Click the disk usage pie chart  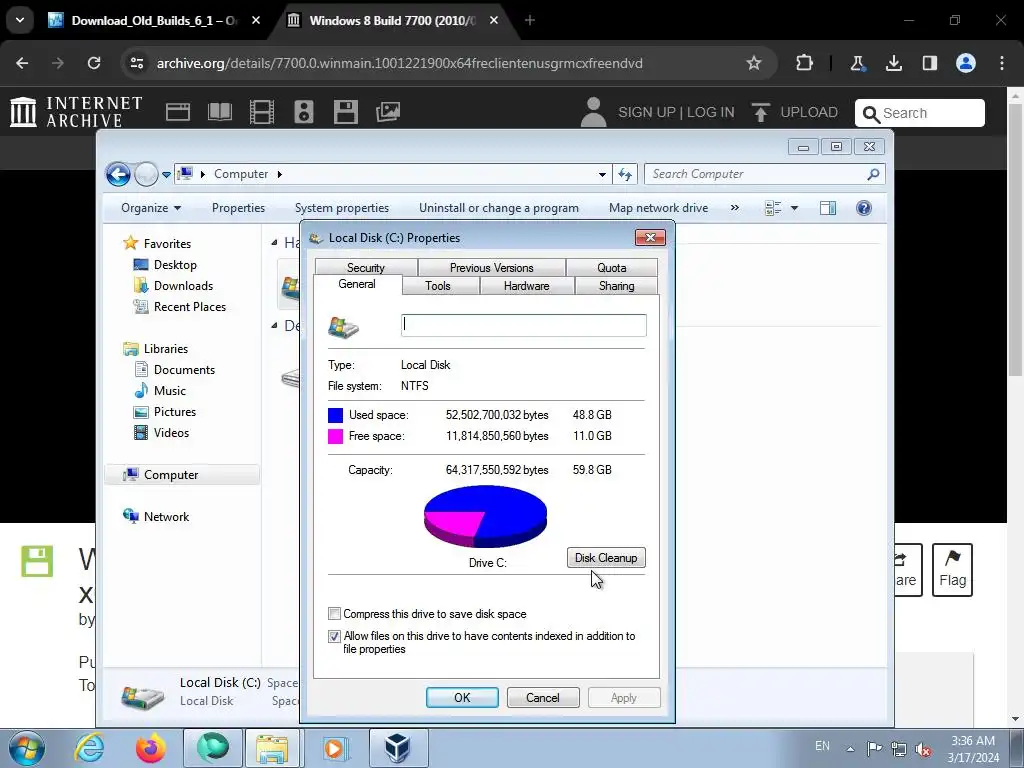point(485,516)
